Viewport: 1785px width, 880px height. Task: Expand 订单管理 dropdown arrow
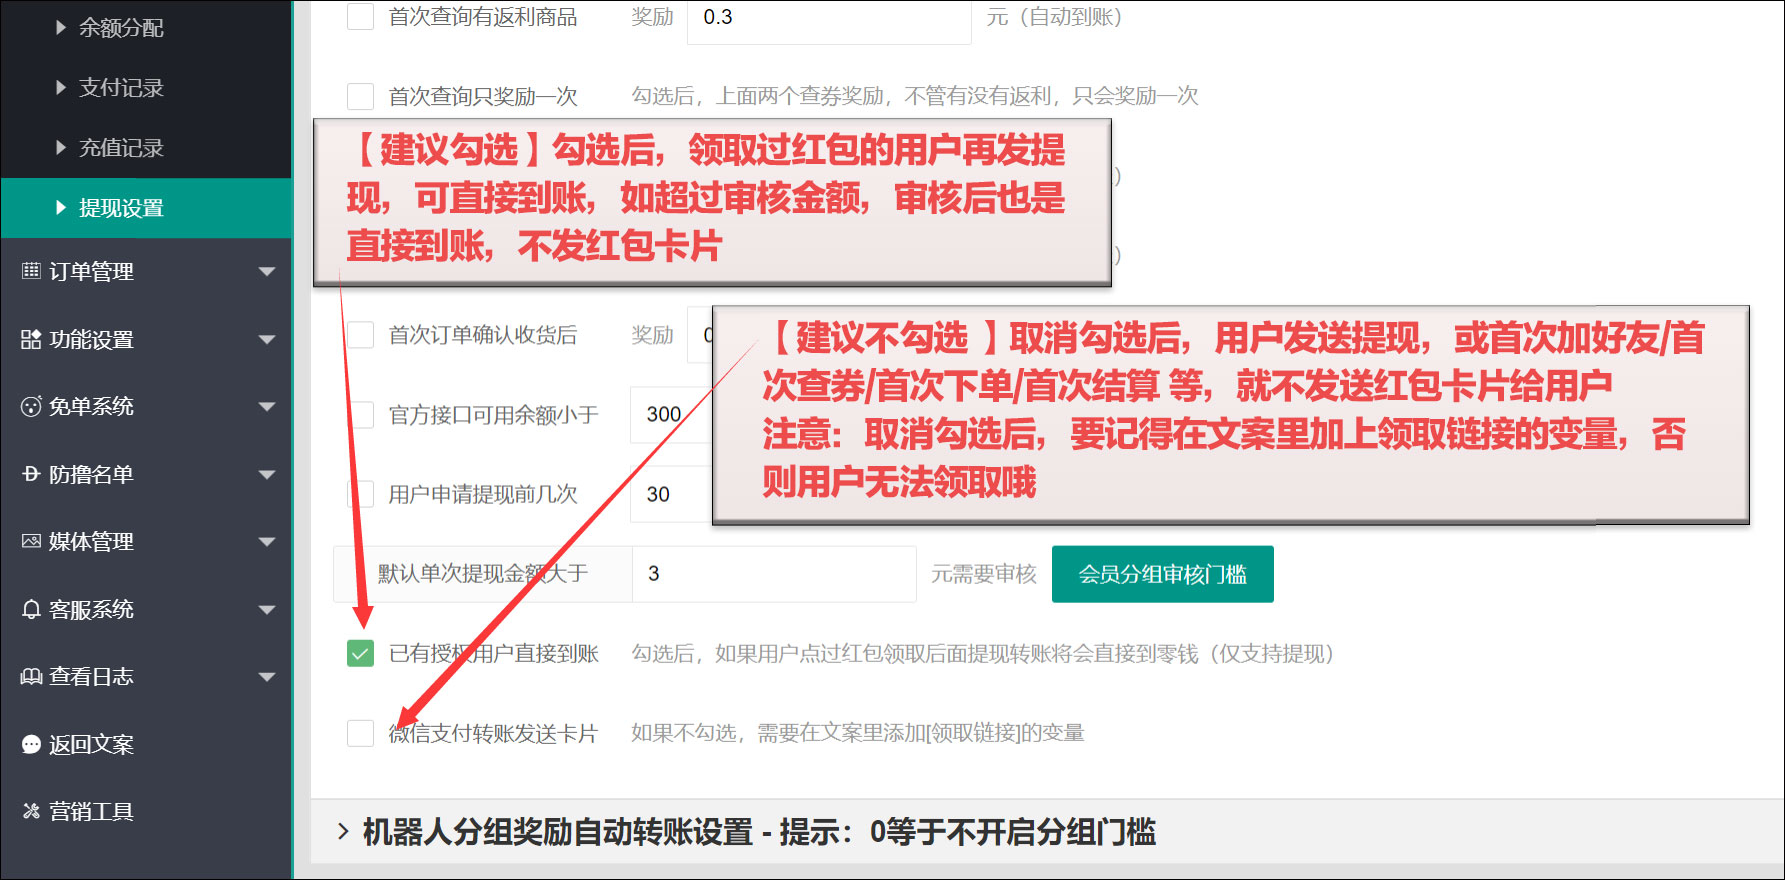[x=267, y=272]
